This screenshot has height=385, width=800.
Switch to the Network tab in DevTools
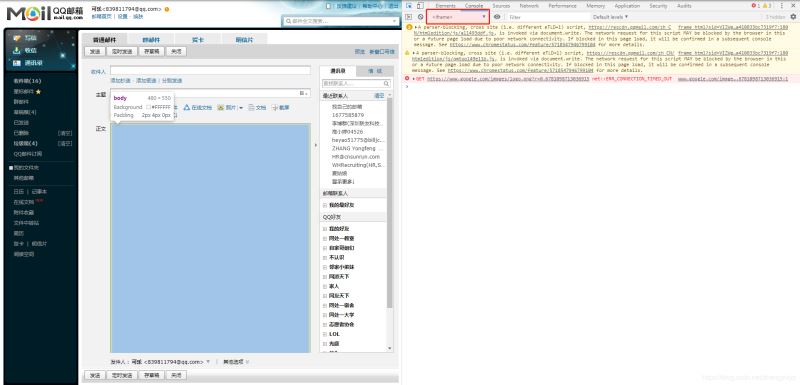529,6
